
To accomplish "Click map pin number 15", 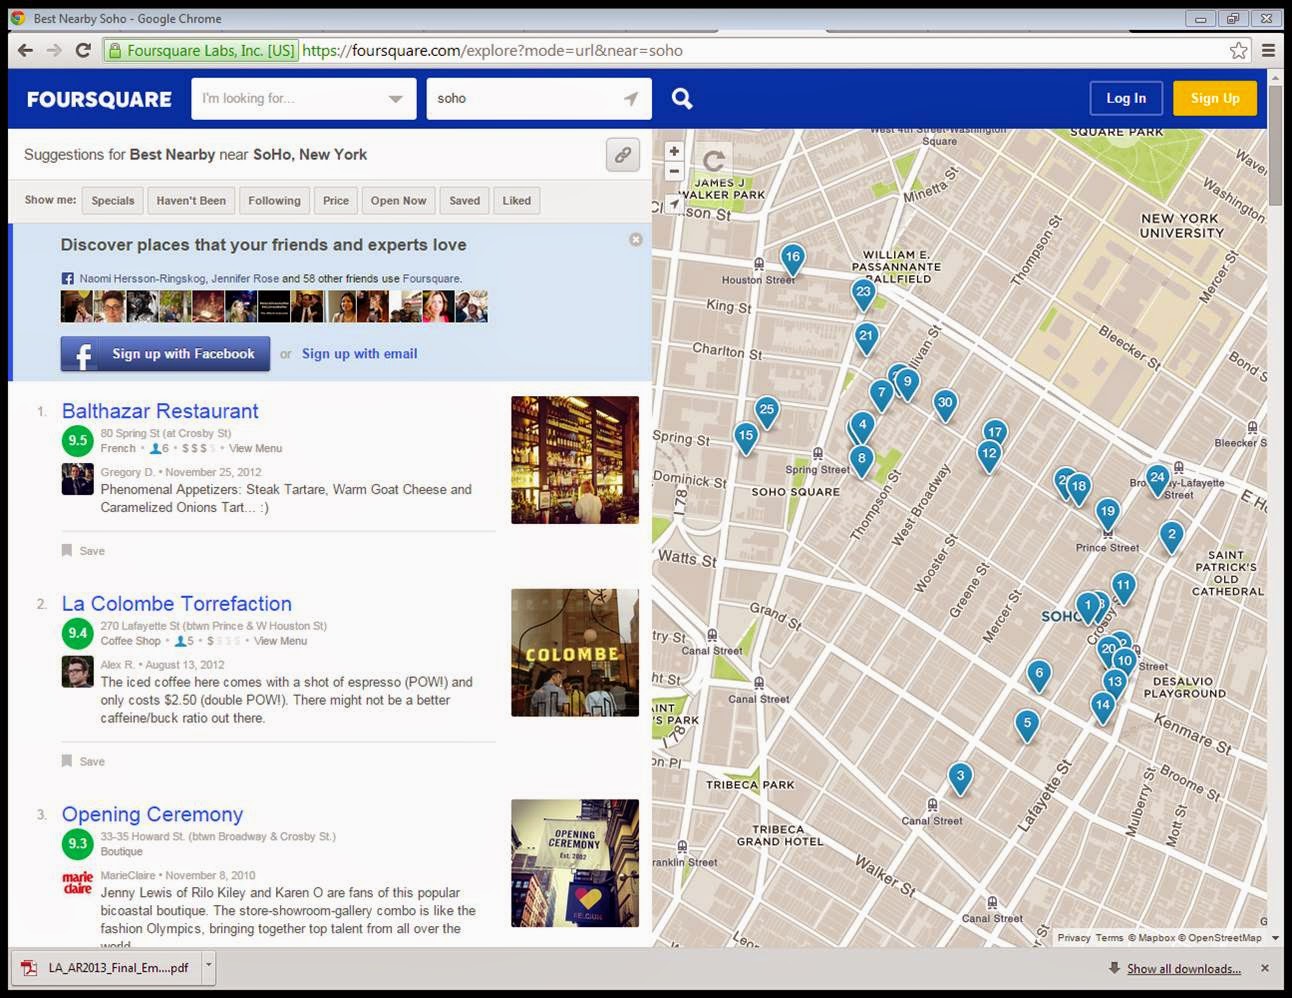I will click(x=745, y=438).
